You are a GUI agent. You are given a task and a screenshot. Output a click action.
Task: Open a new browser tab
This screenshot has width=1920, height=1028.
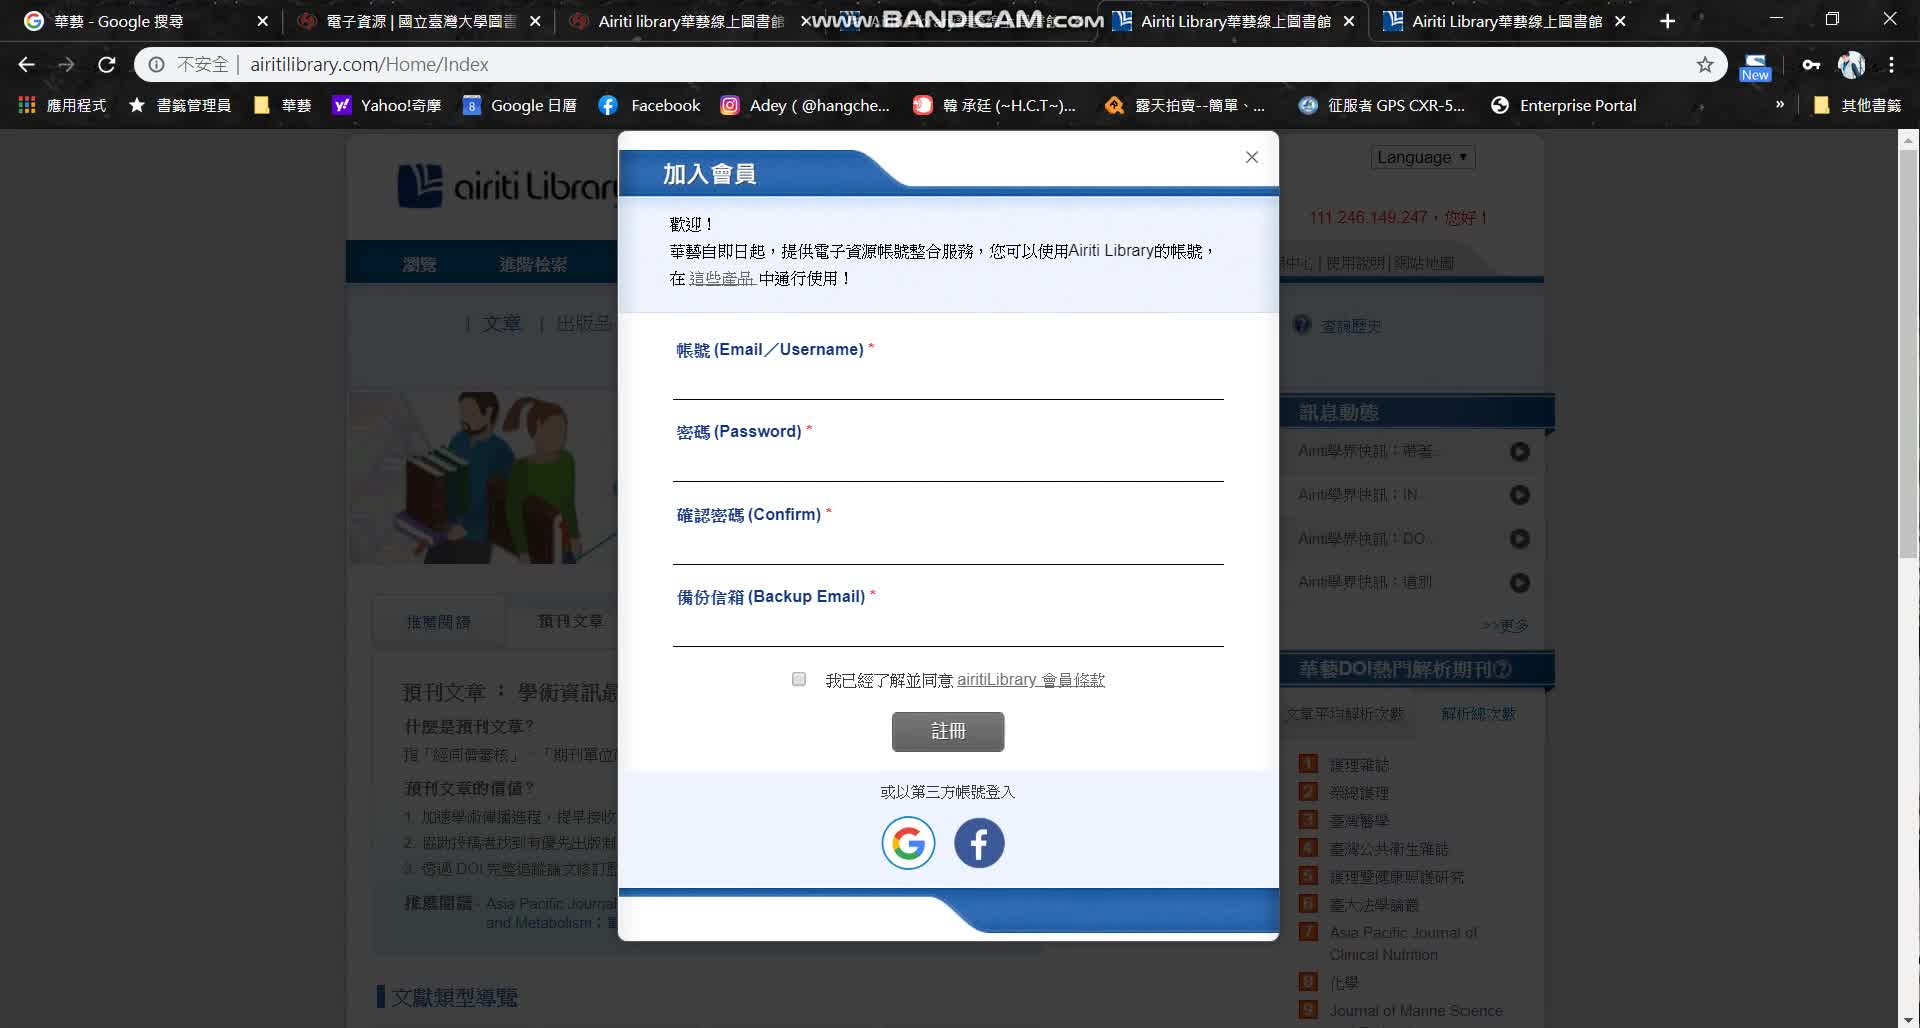(x=1667, y=21)
